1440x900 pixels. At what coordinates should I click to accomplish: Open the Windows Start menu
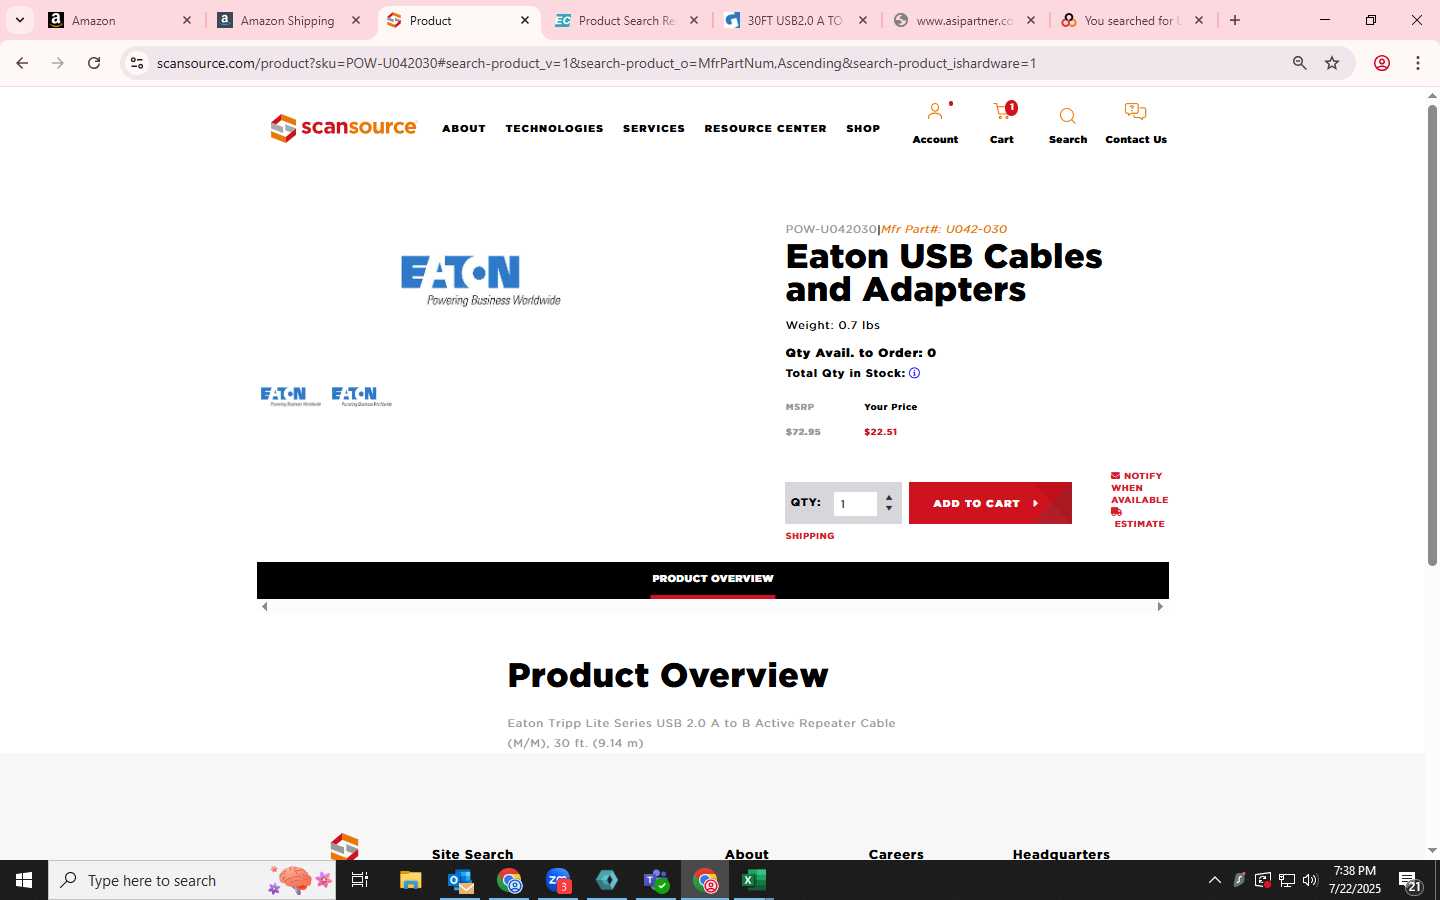[x=24, y=880]
